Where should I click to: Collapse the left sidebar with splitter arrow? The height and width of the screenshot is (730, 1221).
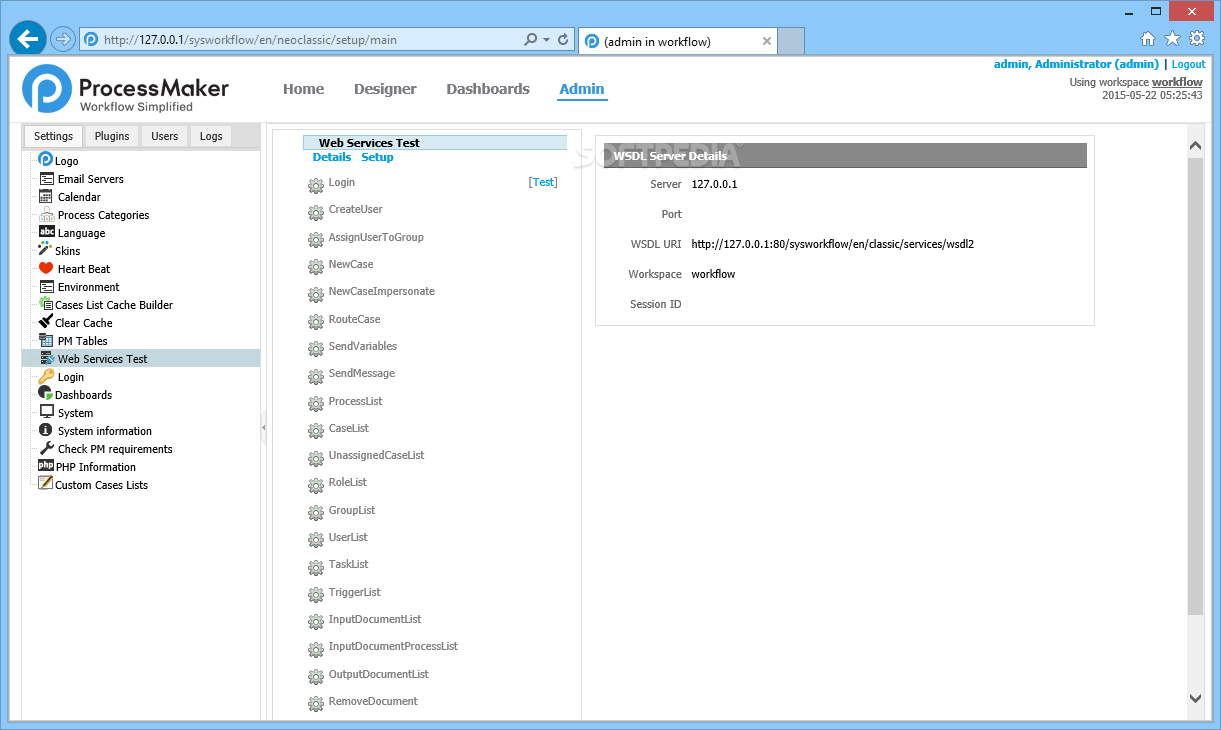[x=264, y=427]
